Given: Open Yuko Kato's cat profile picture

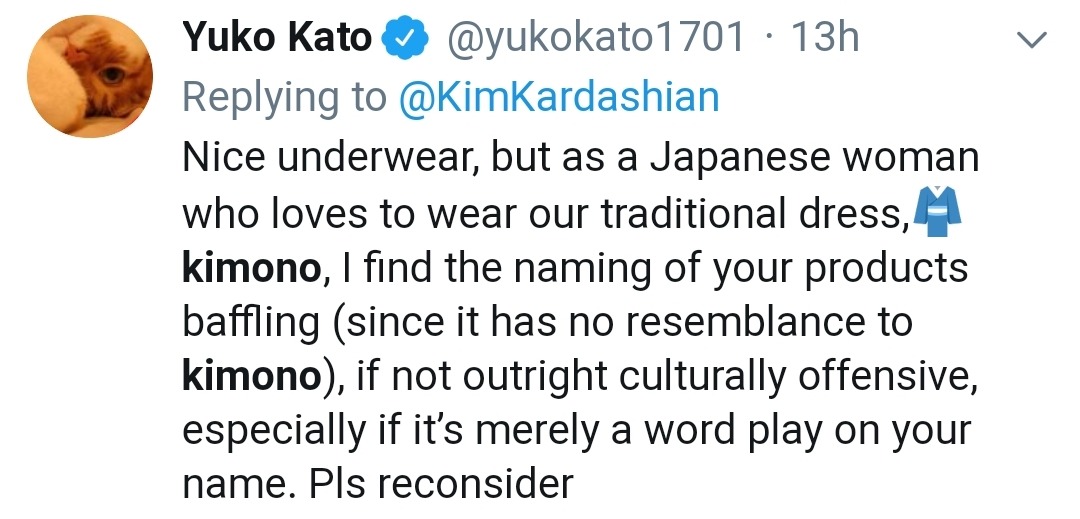Looking at the screenshot, I should coord(90,76).
